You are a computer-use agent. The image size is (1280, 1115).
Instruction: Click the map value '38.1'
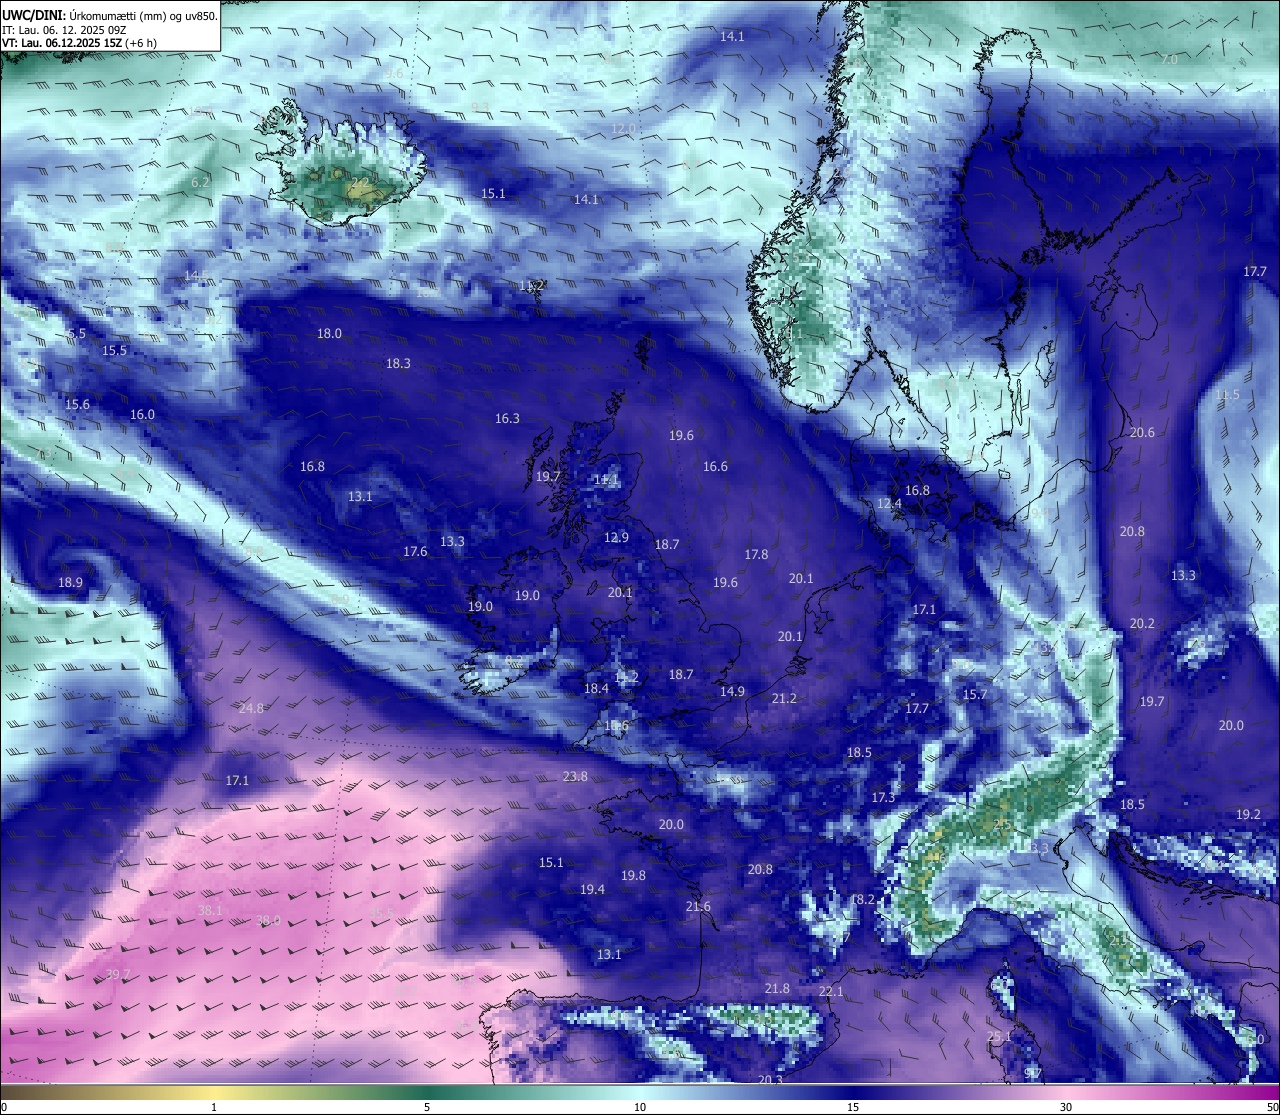[x=210, y=911]
